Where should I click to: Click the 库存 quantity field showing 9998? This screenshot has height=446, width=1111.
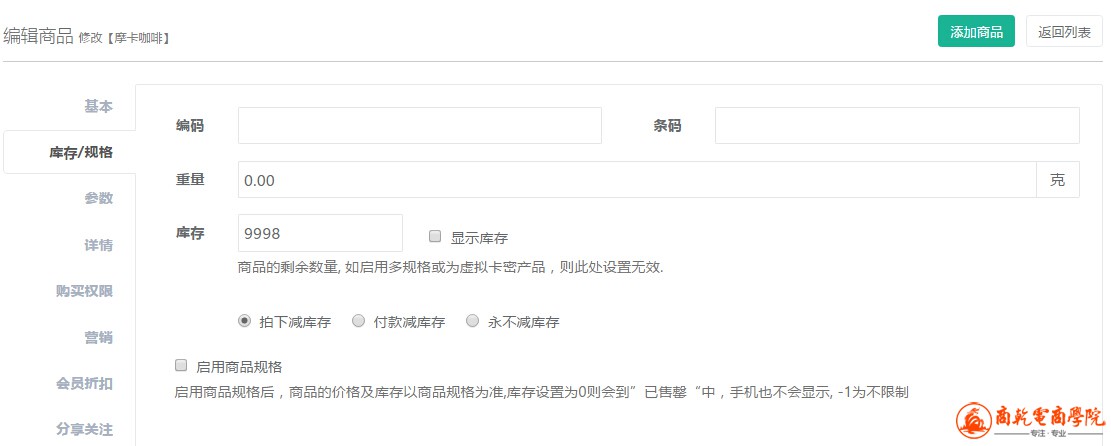coord(320,233)
